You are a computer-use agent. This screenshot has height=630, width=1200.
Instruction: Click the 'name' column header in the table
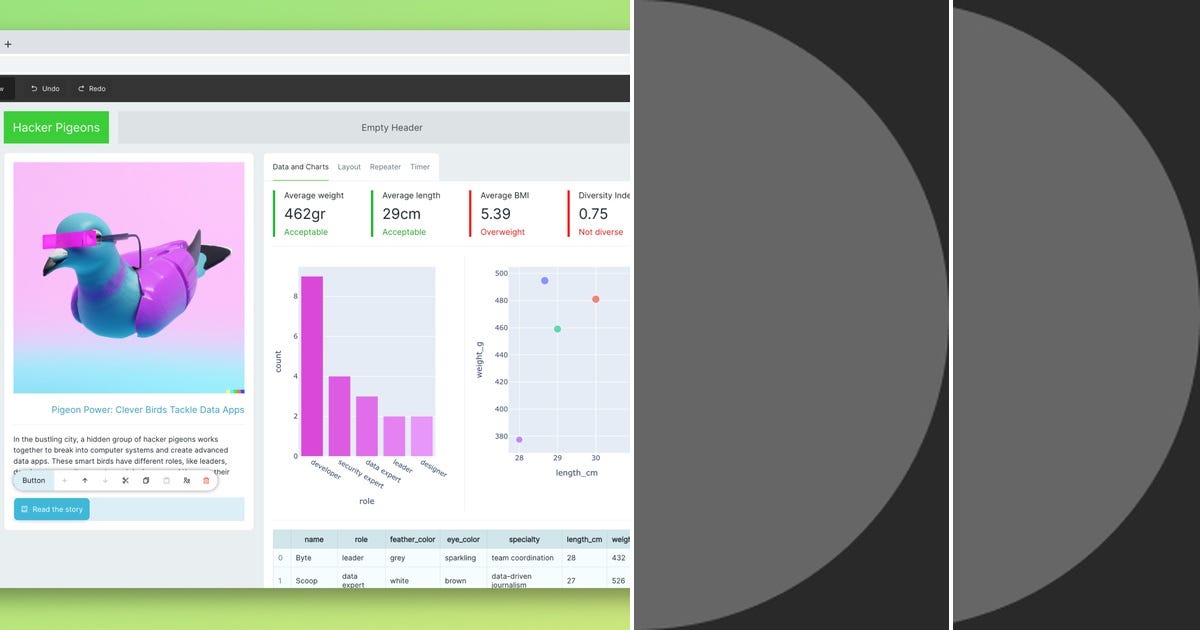pyautogui.click(x=314, y=539)
